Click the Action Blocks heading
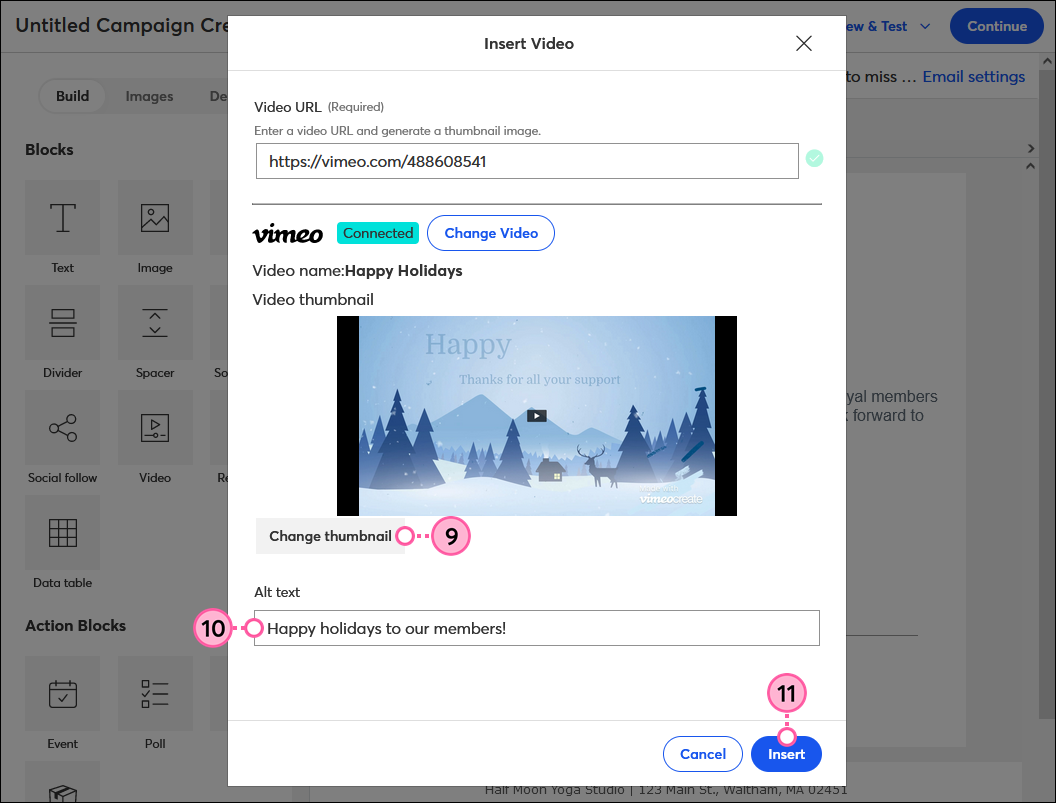 point(75,626)
